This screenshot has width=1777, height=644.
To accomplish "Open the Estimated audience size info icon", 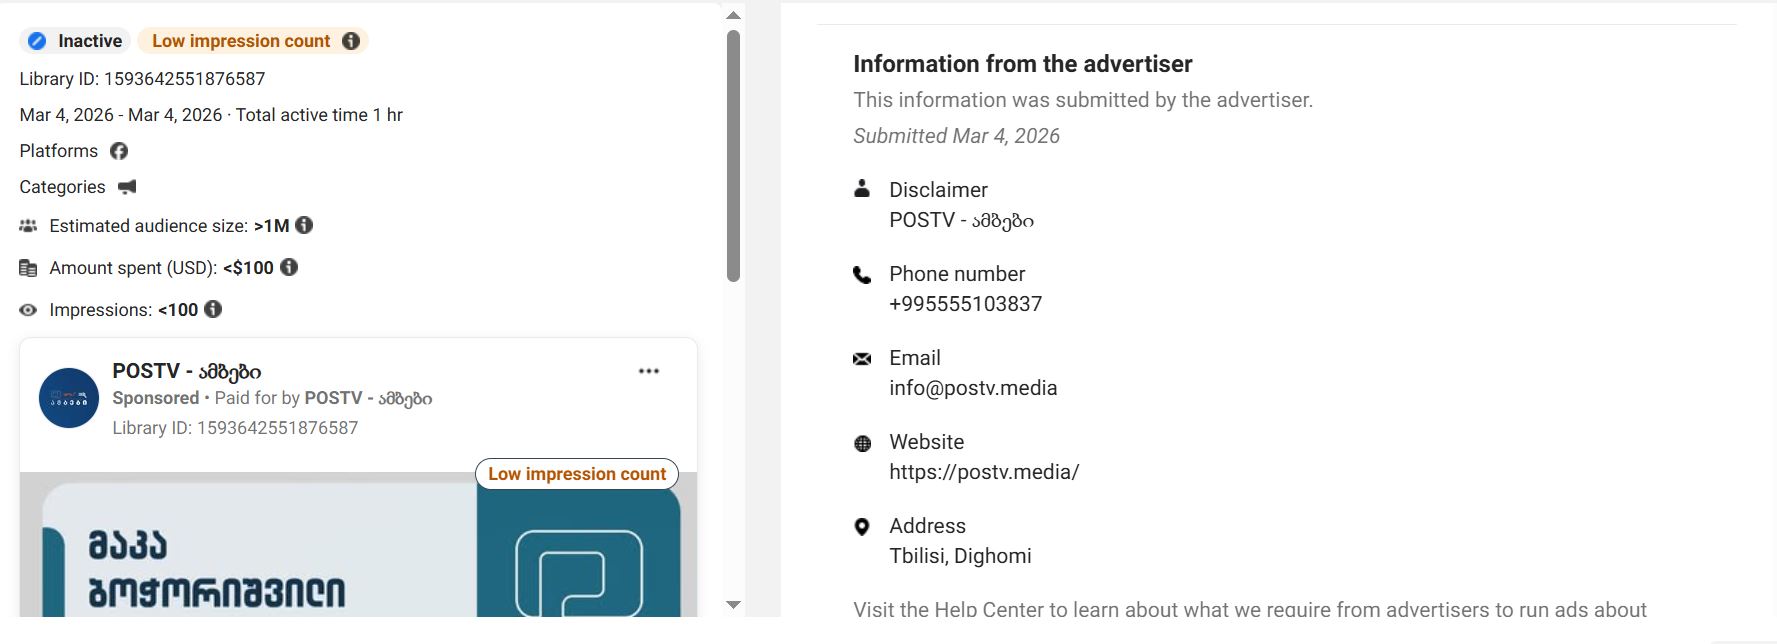I will pyautogui.click(x=304, y=225).
